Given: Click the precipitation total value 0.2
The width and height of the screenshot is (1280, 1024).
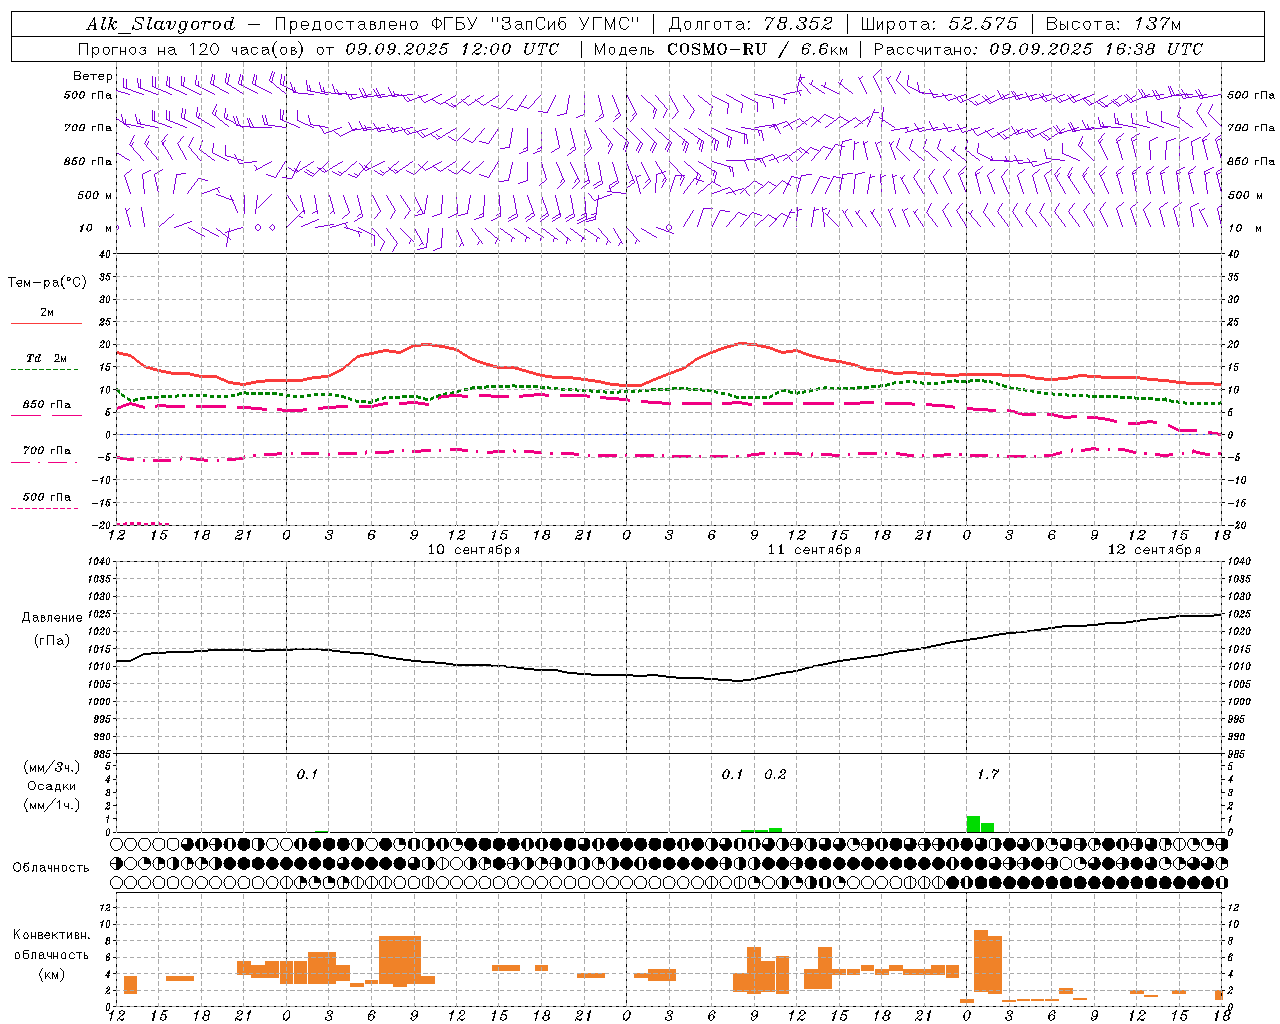Looking at the screenshot, I should tap(775, 774).
